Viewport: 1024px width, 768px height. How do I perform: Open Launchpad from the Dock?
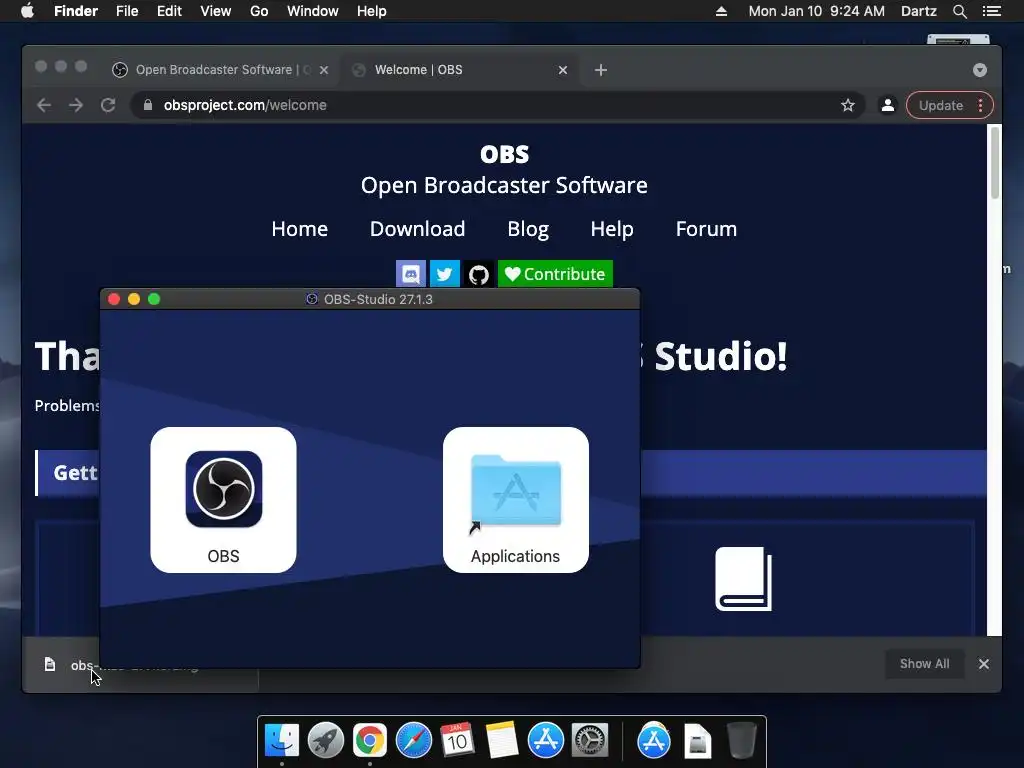325,740
